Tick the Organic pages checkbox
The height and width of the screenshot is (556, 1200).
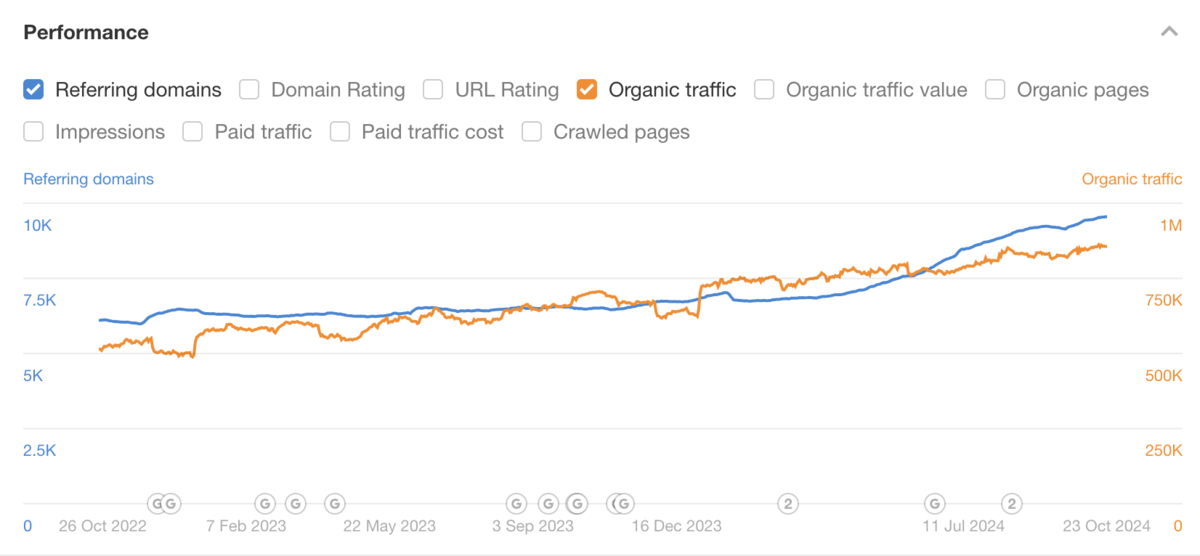click(x=995, y=90)
